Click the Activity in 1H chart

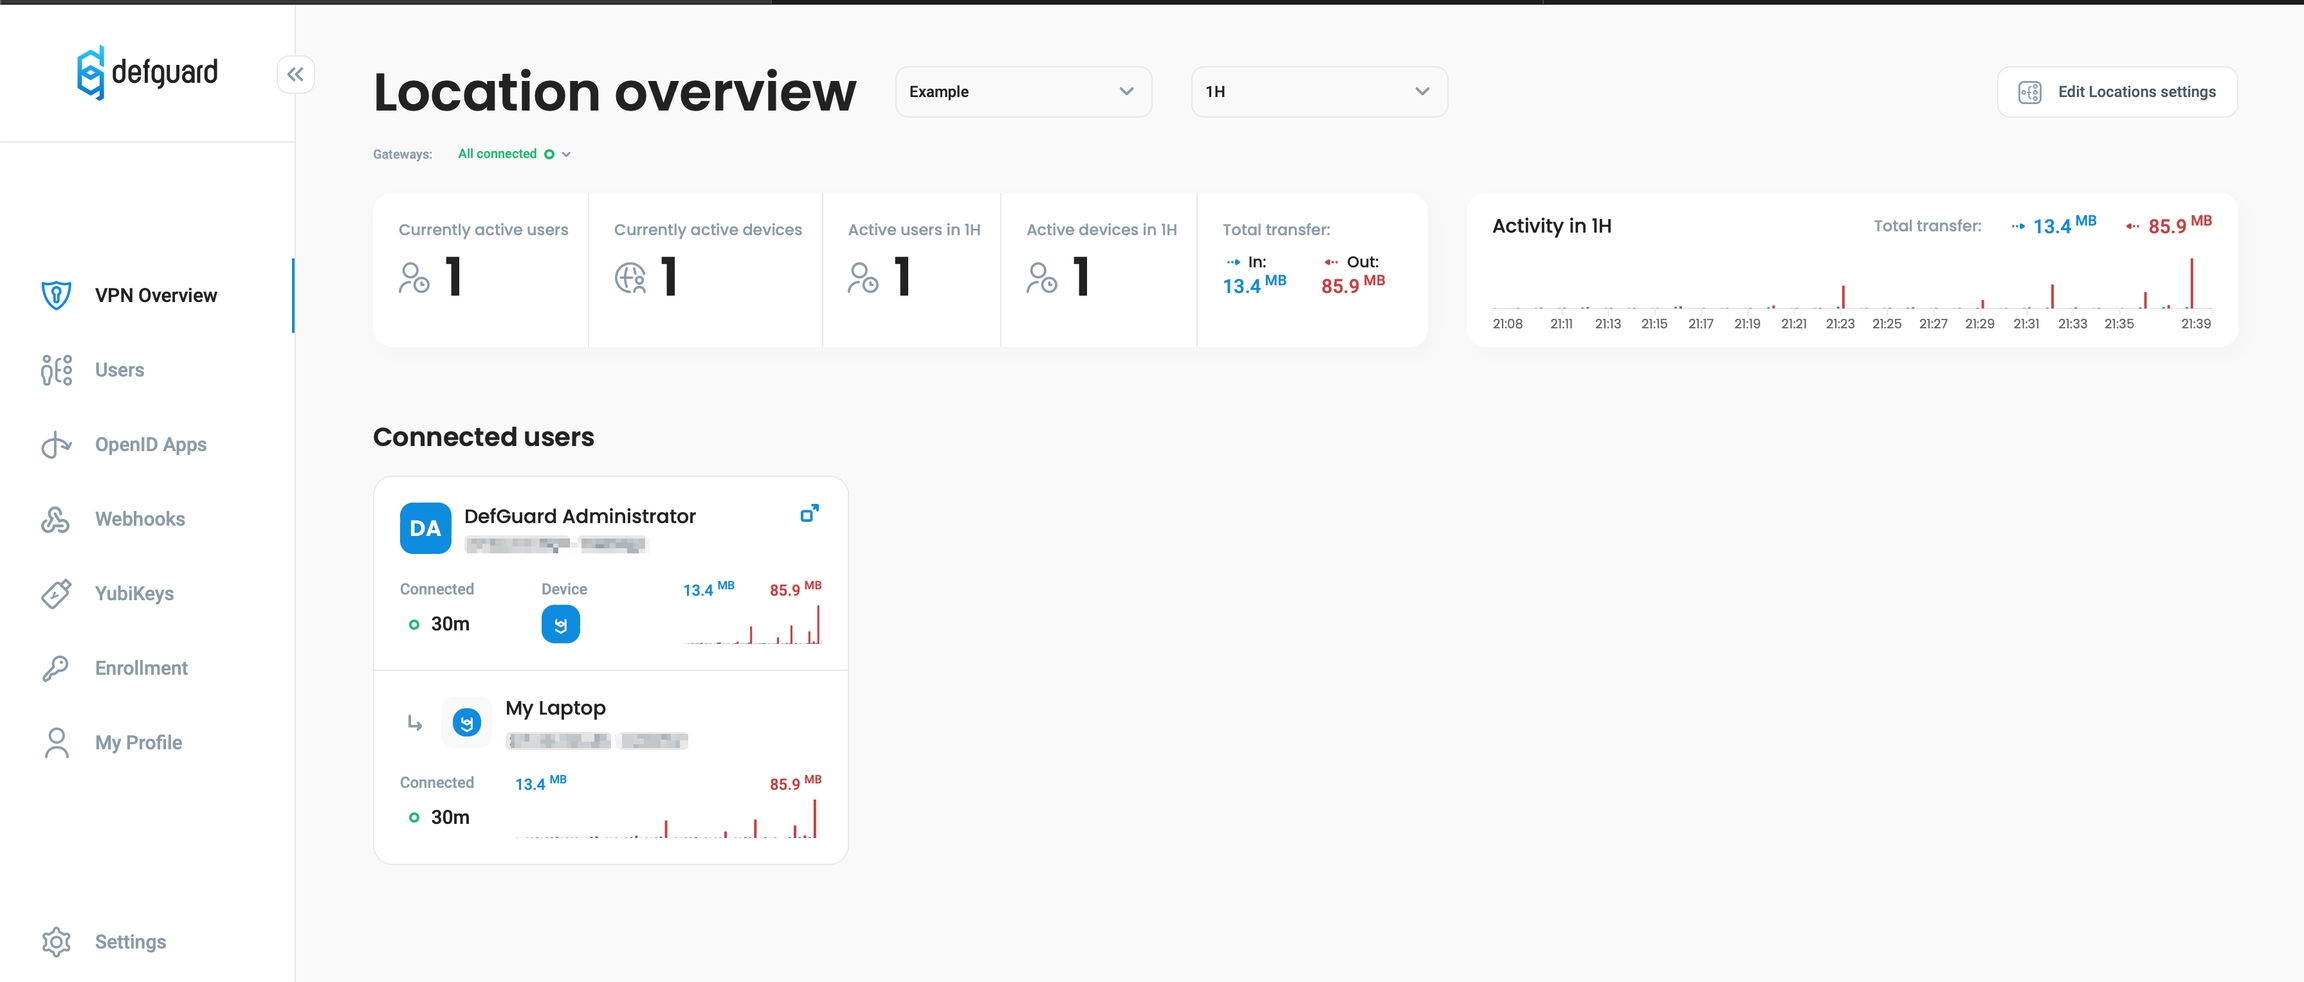click(x=1850, y=290)
